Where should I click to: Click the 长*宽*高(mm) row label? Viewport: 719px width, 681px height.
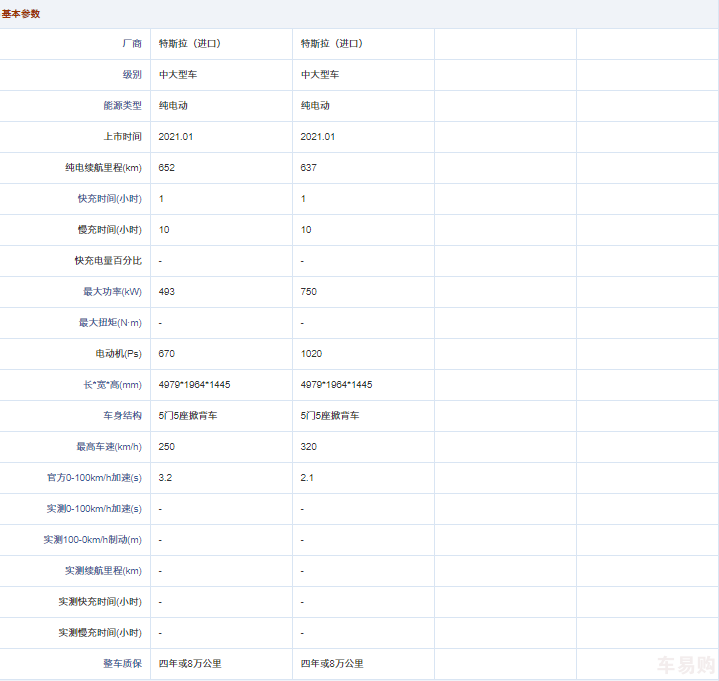coord(112,385)
